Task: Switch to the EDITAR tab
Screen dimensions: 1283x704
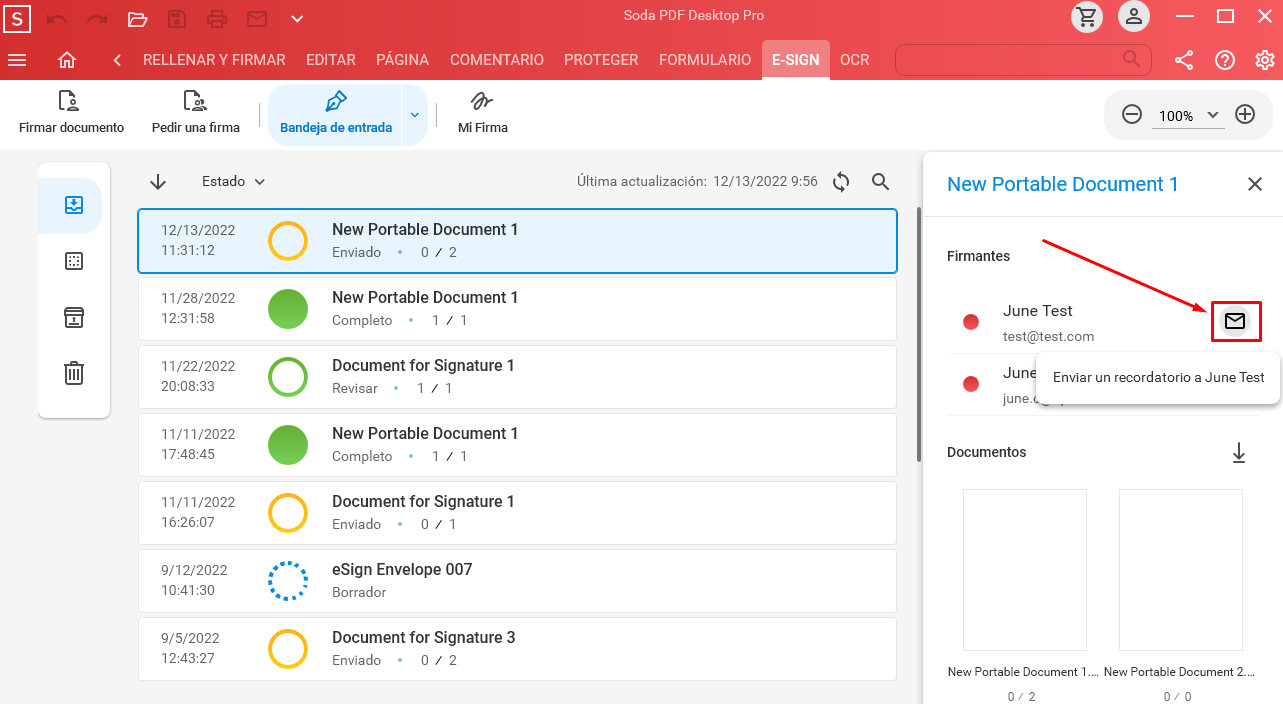Action: click(x=331, y=60)
